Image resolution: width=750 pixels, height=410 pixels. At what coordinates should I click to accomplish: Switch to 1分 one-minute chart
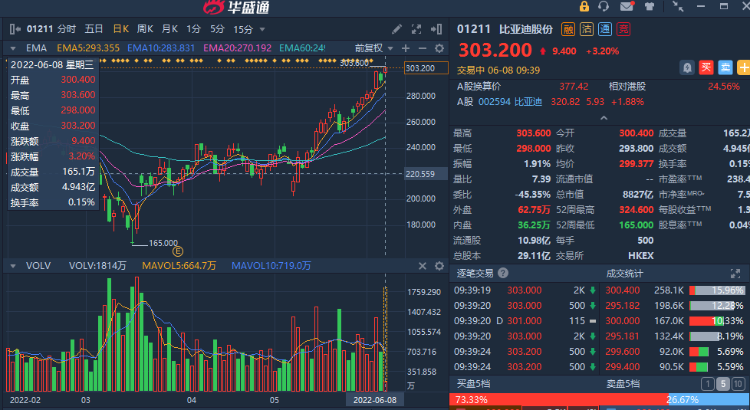click(x=194, y=29)
